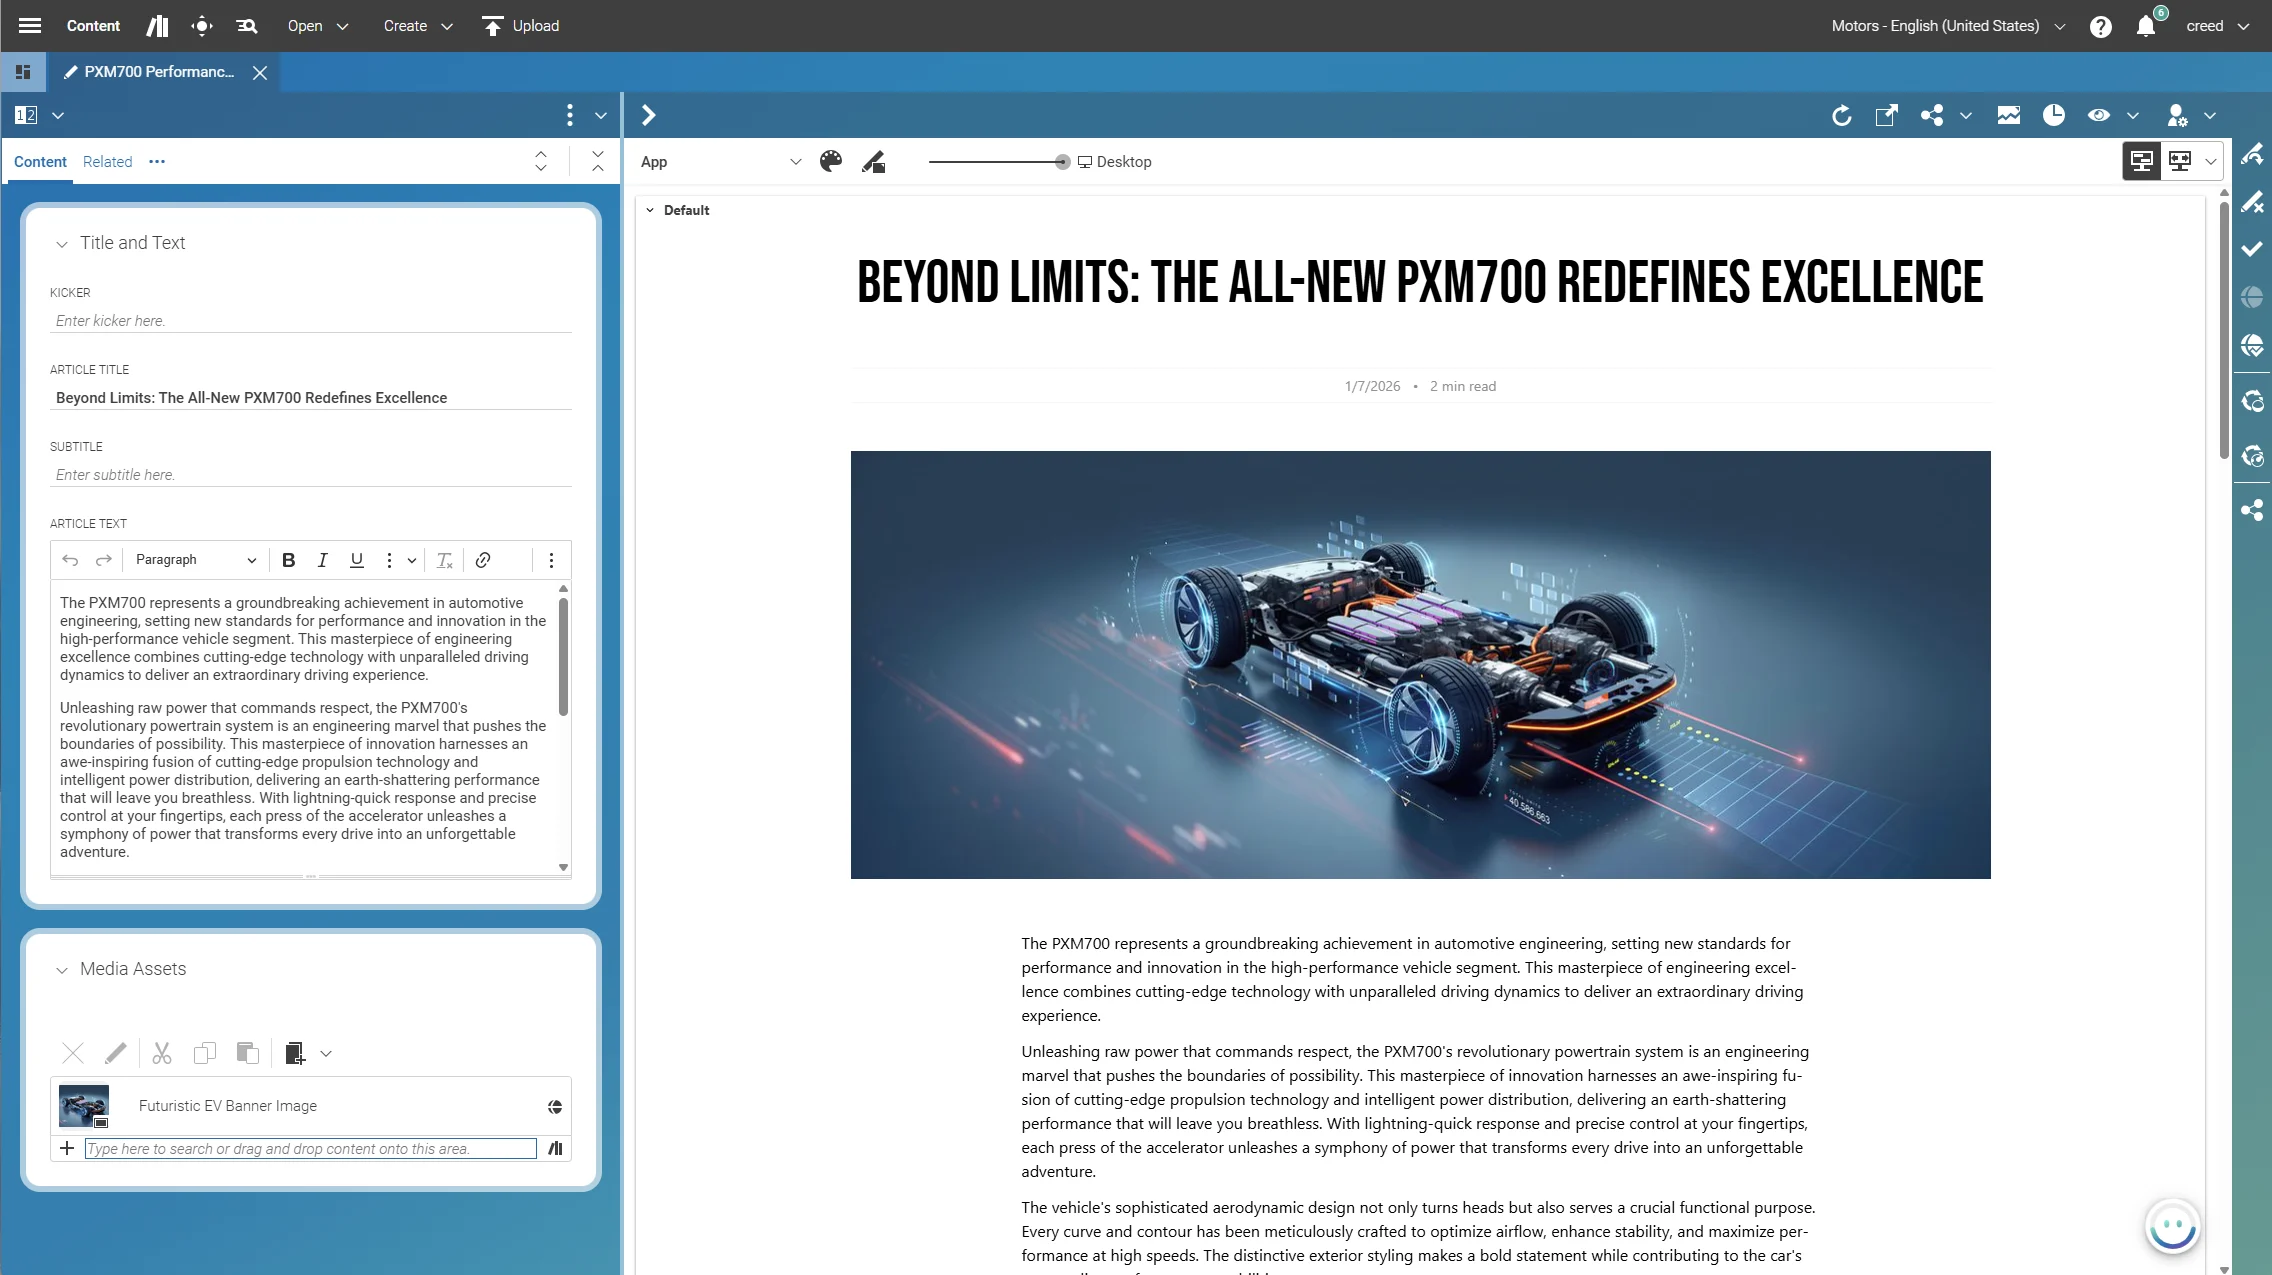
Task: Click the color palette icon
Action: tap(831, 162)
